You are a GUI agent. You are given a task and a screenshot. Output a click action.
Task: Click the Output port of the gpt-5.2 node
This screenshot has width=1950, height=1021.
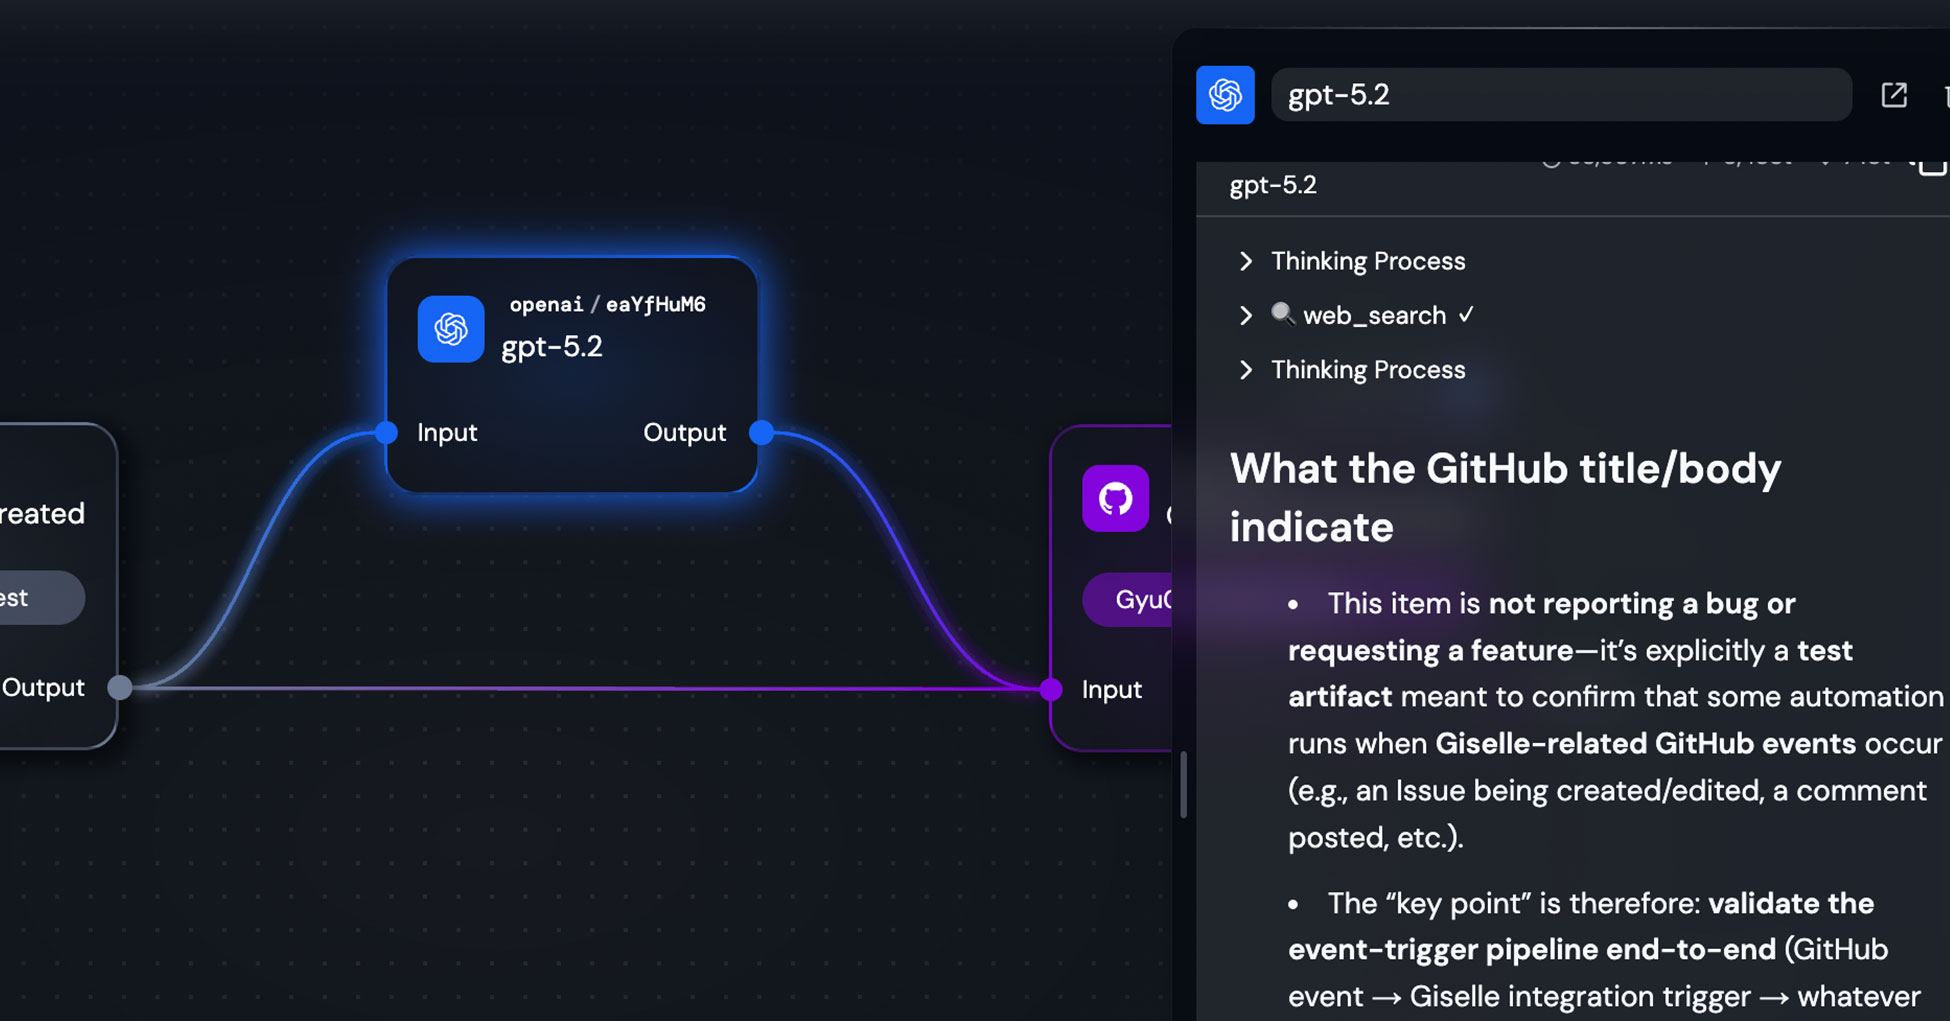[x=762, y=433]
